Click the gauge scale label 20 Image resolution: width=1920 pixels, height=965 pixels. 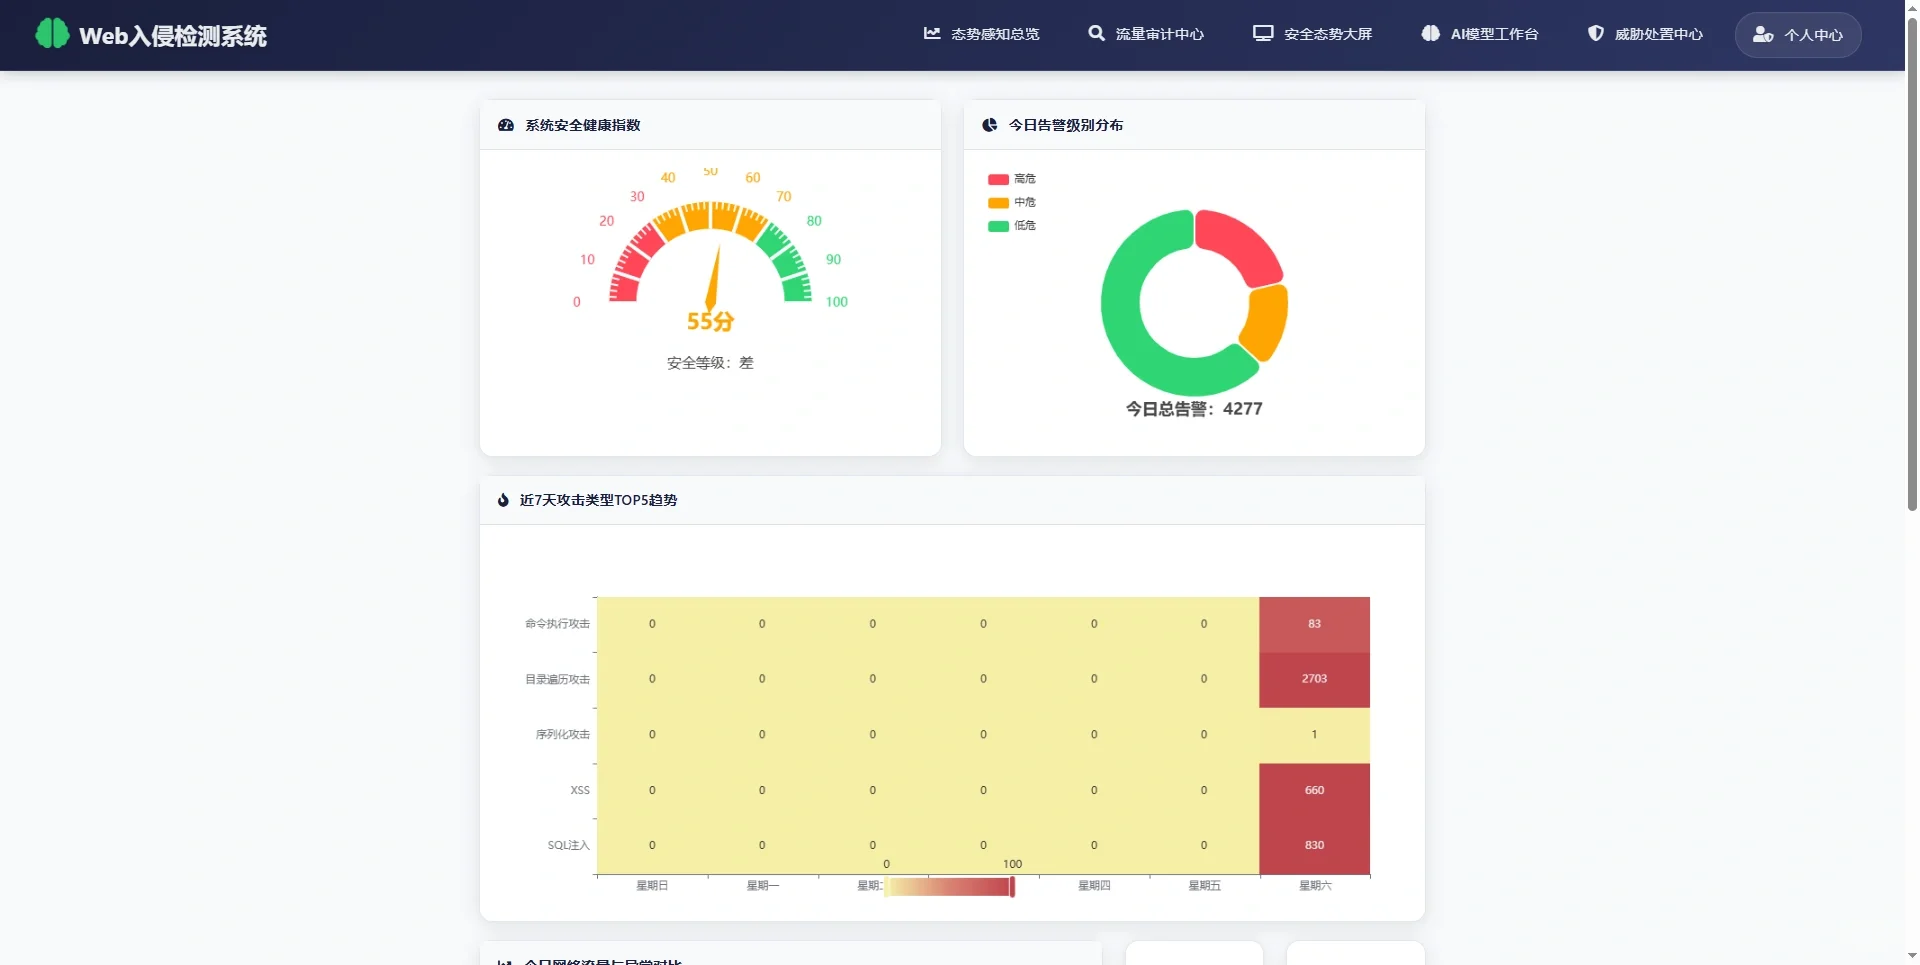click(606, 221)
